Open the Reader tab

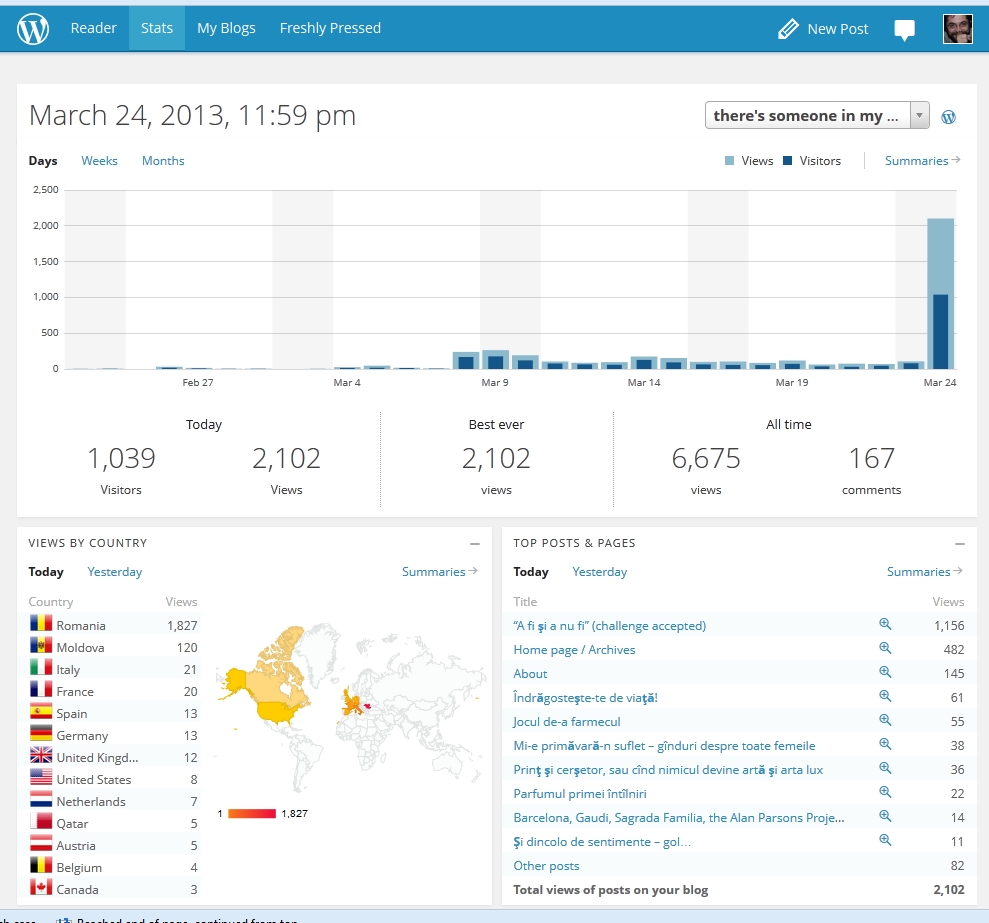coord(94,28)
